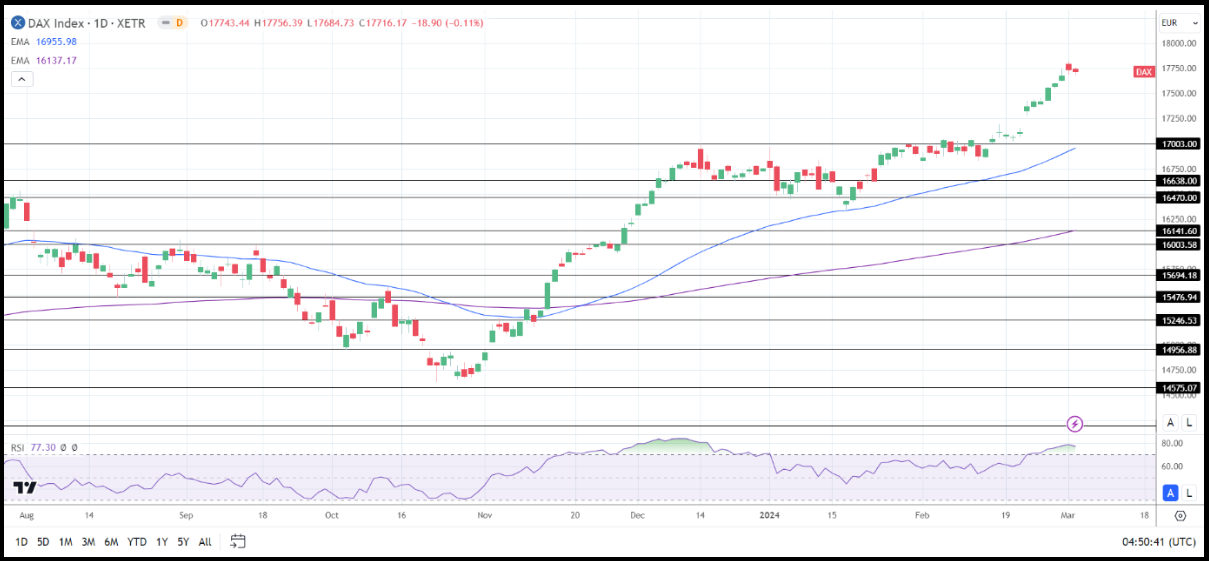The height and width of the screenshot is (561, 1209).
Task: Click the Oct label on time axis
Action: coord(332,516)
